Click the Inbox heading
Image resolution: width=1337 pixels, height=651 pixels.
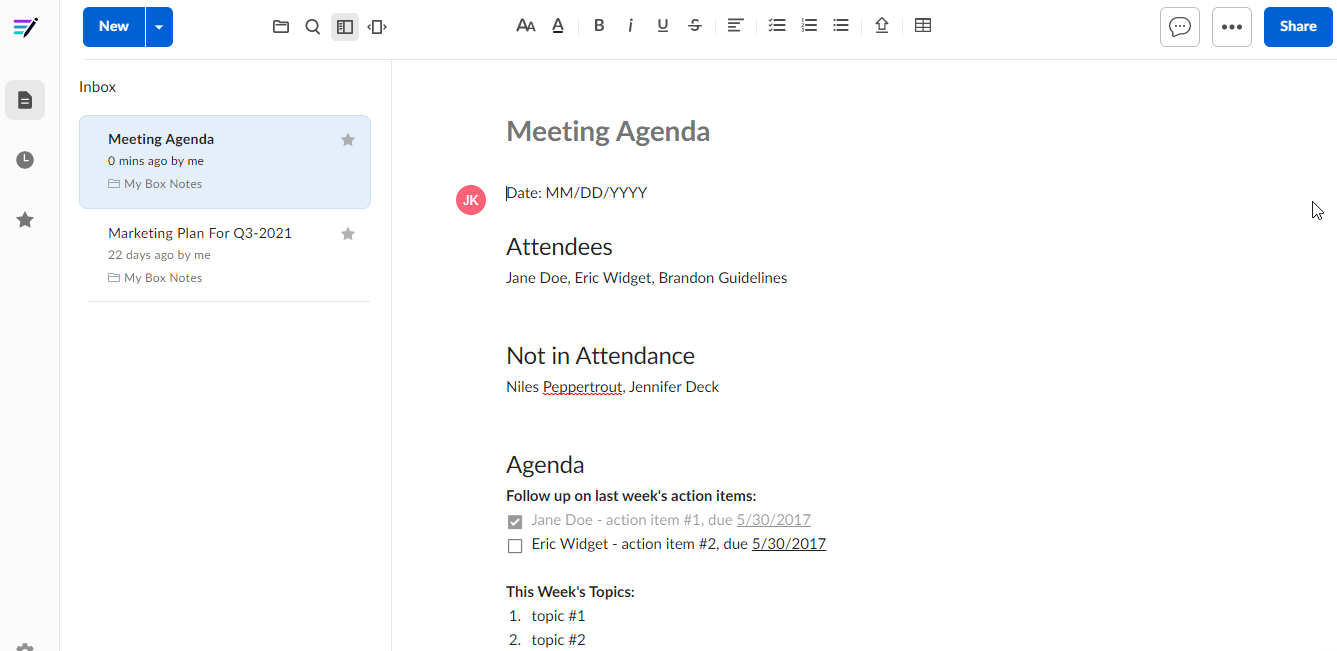(98, 87)
